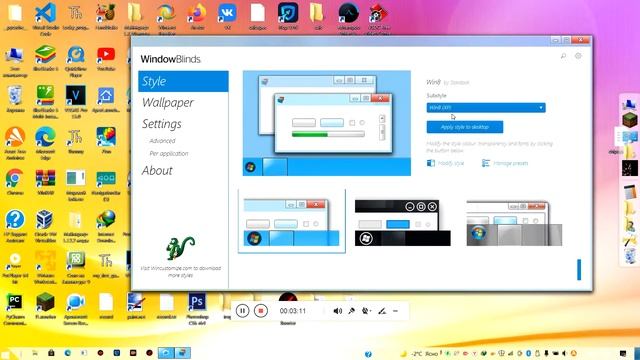Open WinRAR desktop shortcut
Screen dimensions: 640x360
tap(45, 182)
